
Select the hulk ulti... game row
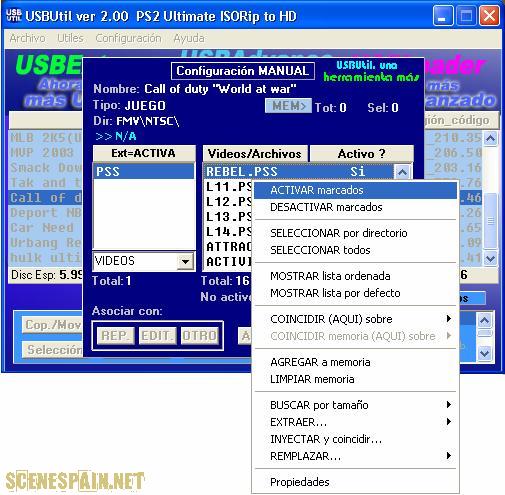click(46, 258)
